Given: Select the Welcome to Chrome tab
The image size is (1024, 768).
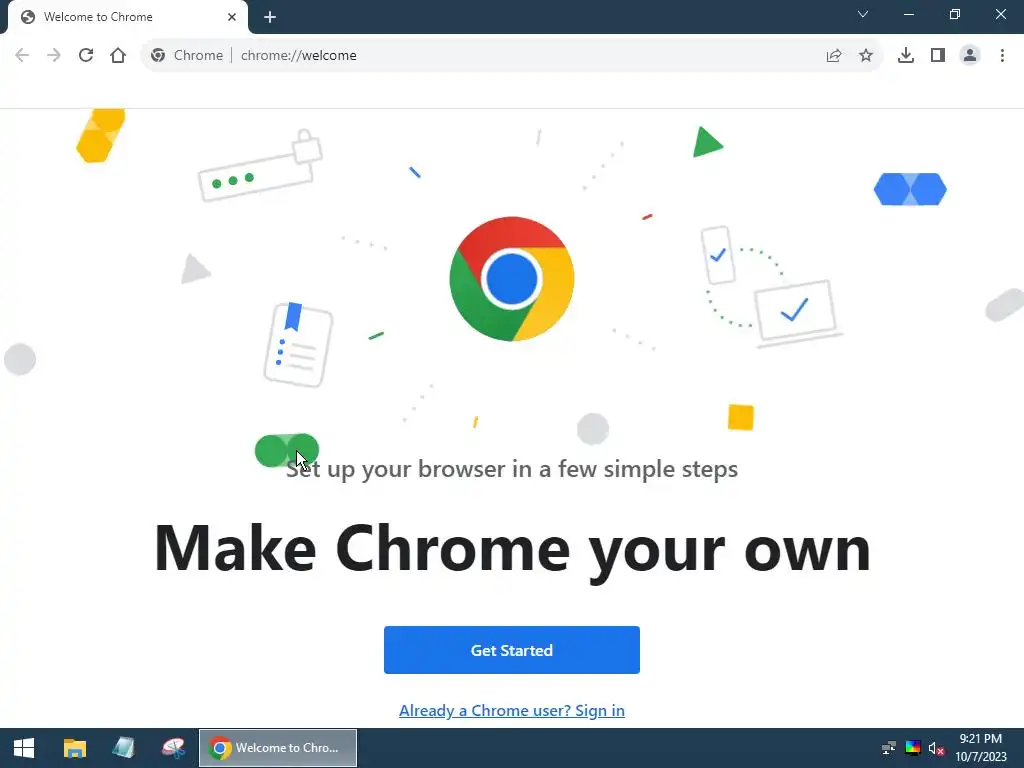Looking at the screenshot, I should [128, 17].
